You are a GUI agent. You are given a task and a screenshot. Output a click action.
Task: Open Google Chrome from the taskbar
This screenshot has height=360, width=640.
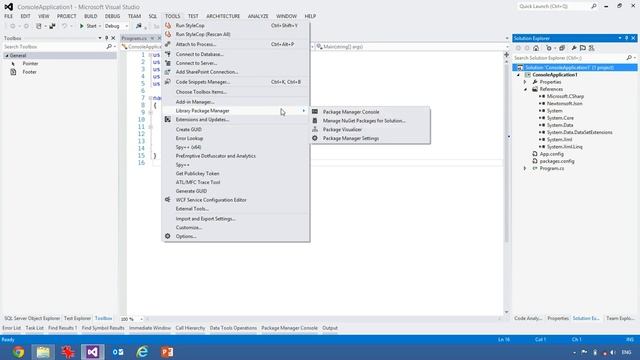[x=18, y=351]
